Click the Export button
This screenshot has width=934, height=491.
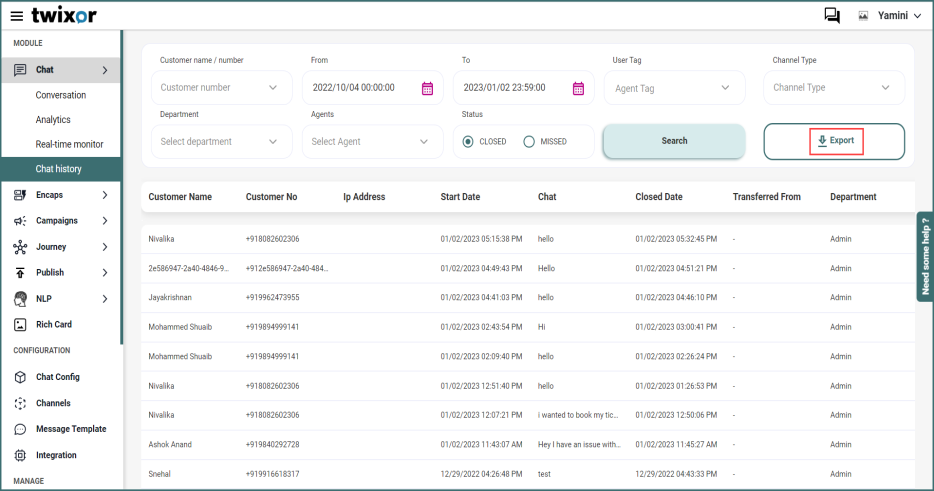835,141
